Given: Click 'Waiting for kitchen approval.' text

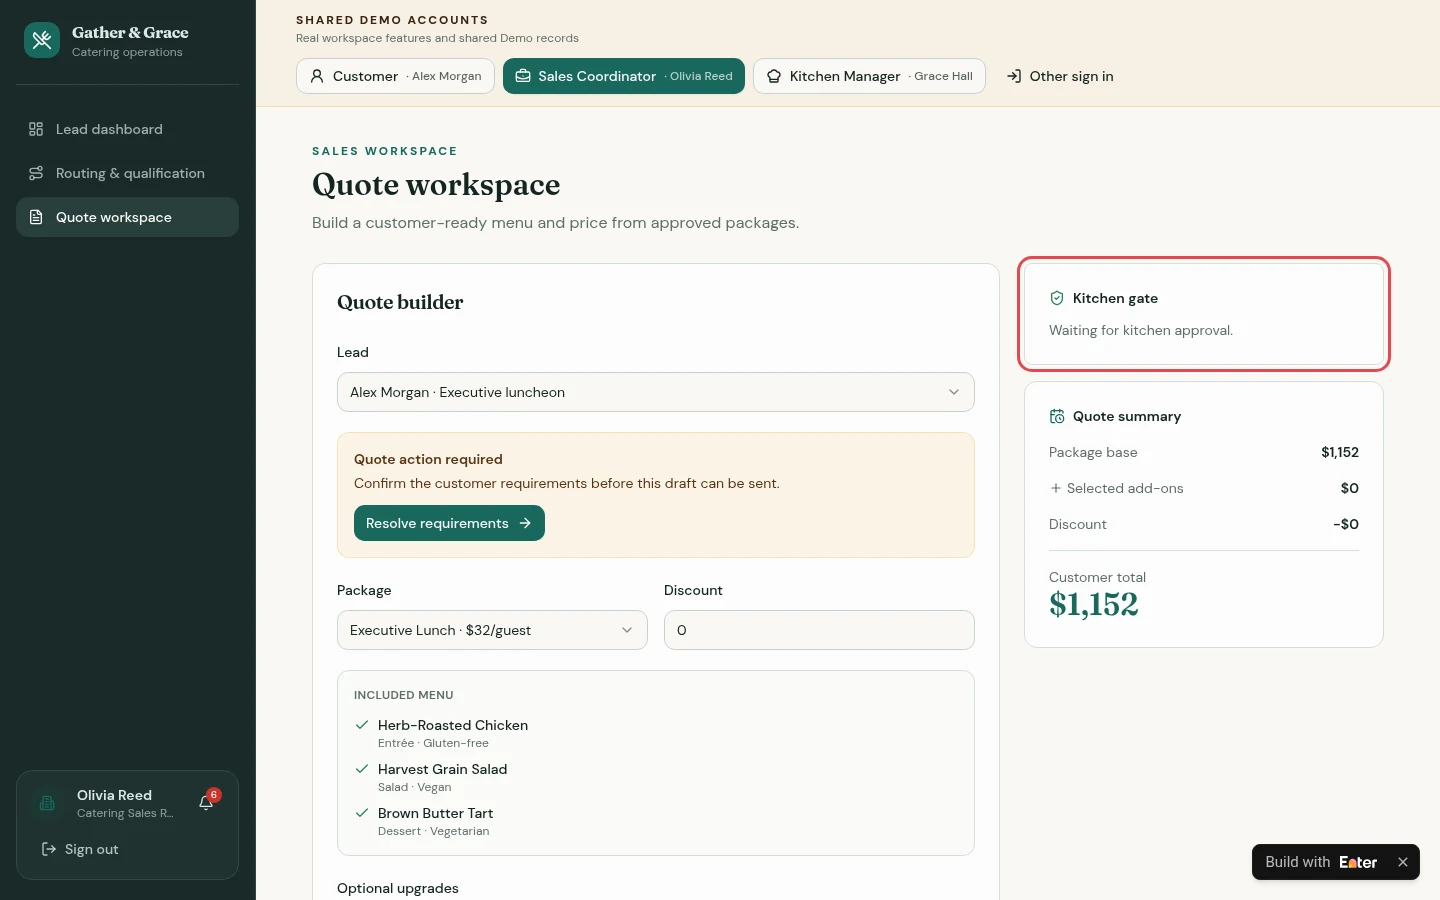Looking at the screenshot, I should [1141, 330].
